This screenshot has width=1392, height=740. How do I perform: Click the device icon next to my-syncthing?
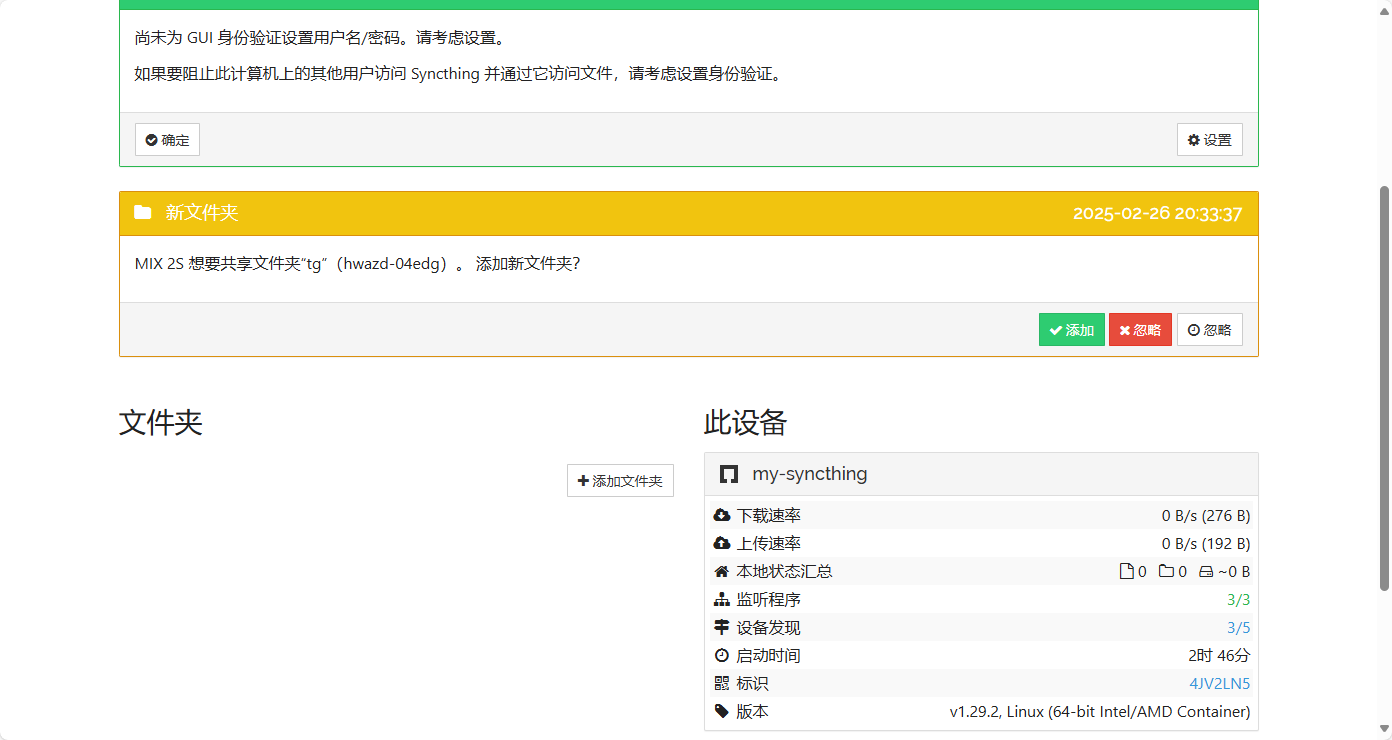[x=729, y=474]
